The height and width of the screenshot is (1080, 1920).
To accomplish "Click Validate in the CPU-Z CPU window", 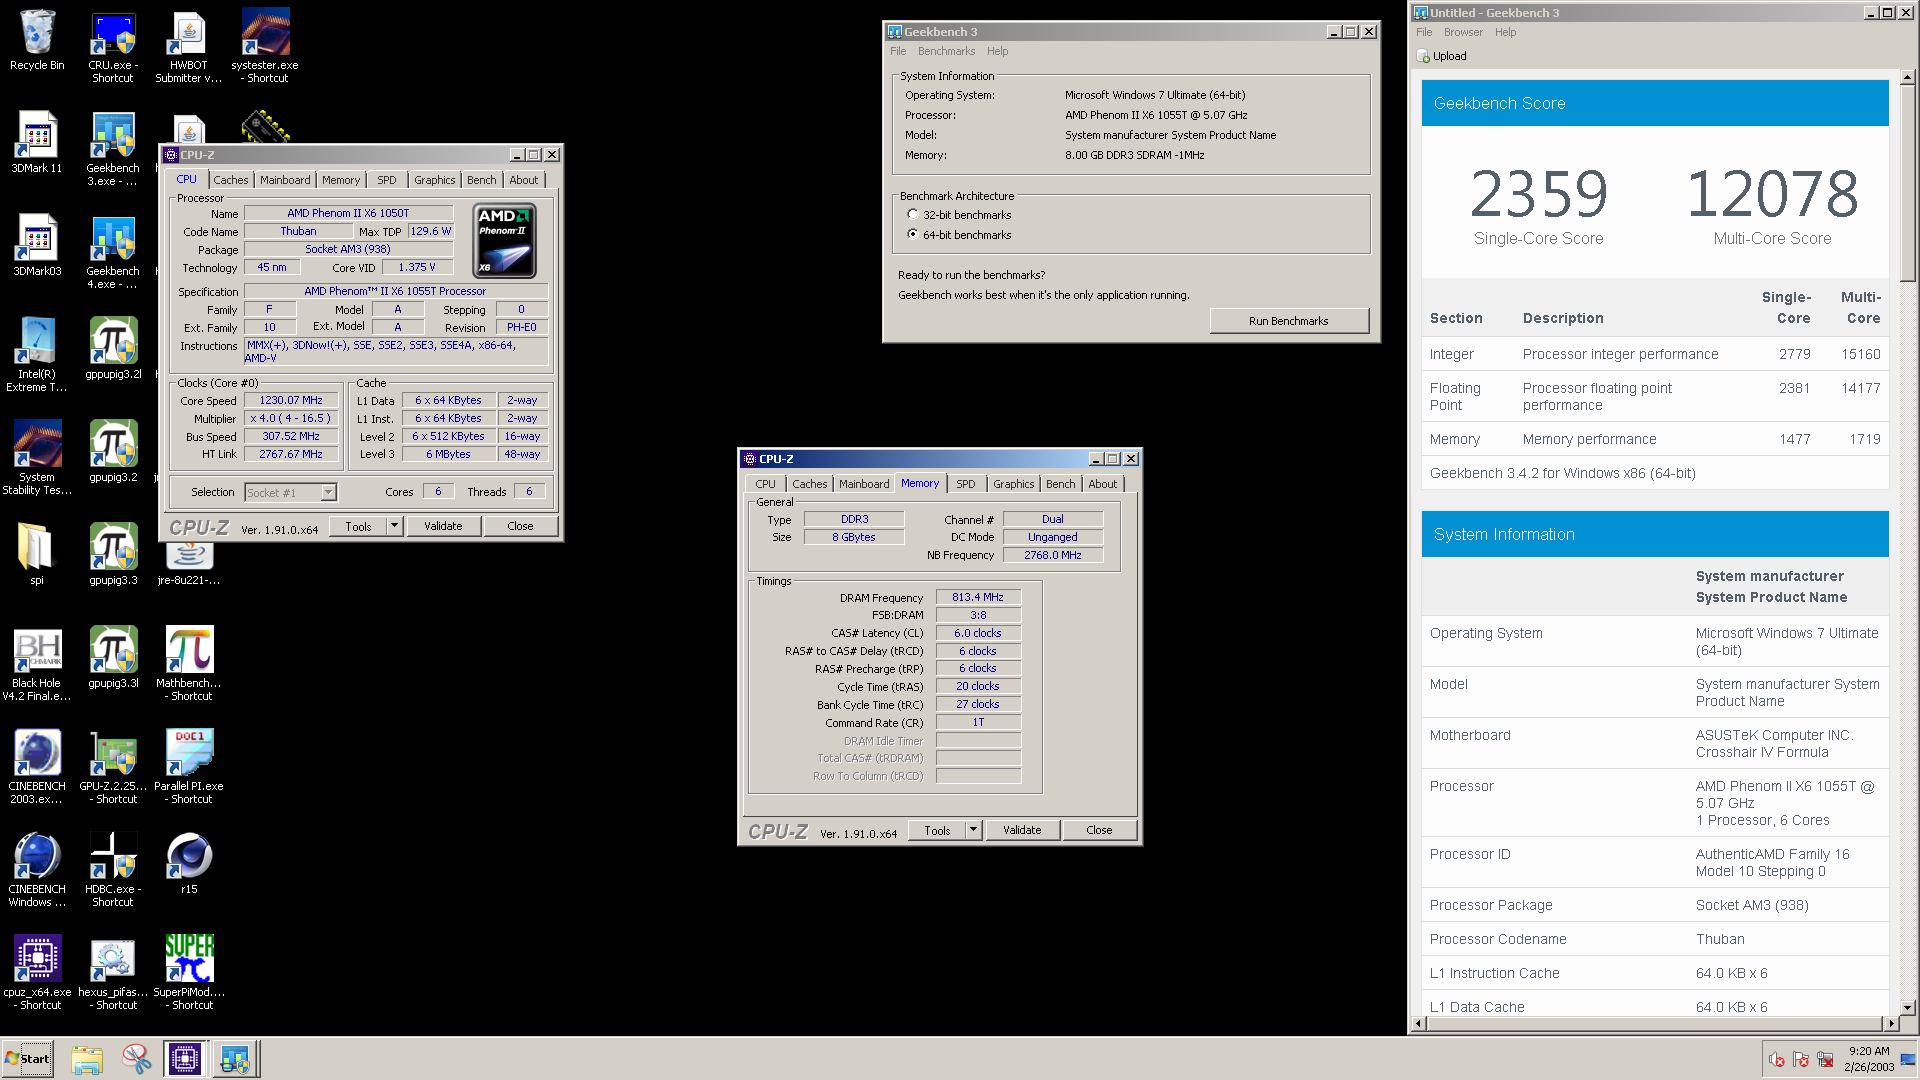I will pyautogui.click(x=443, y=526).
